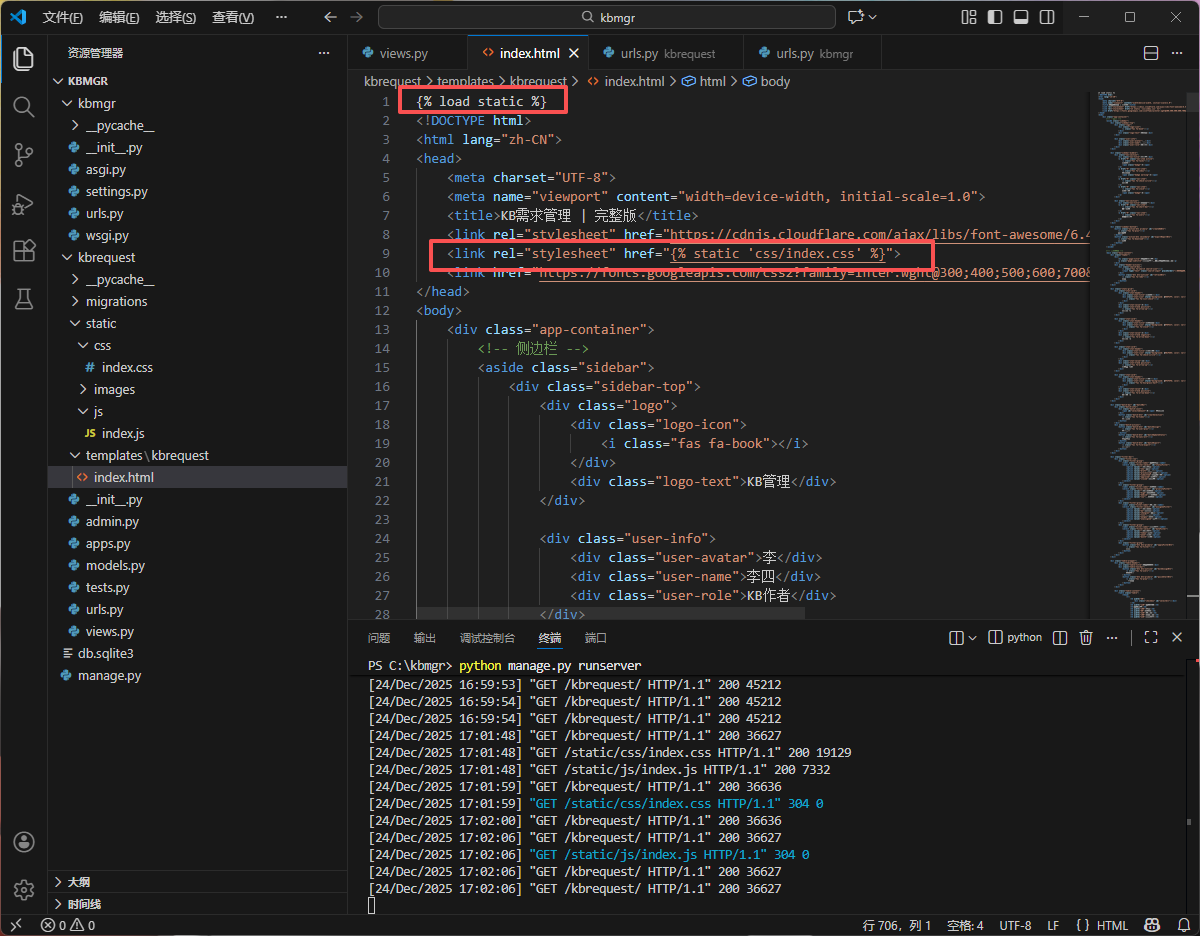Expand the 大纲 outline section
This screenshot has width=1200, height=936.
[78, 882]
